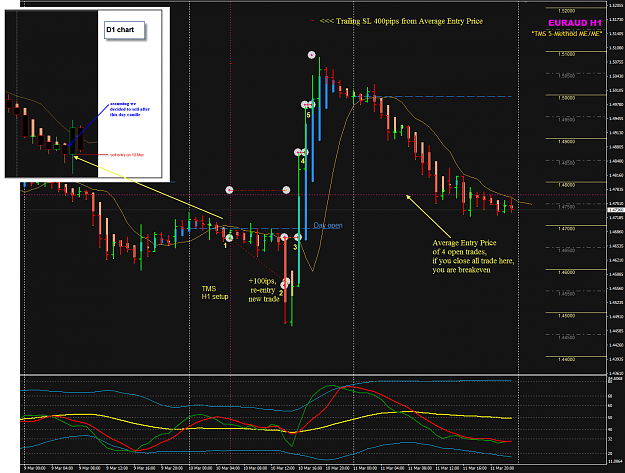Click the white trade marker beside number 1
The image size is (625, 473).
click(x=229, y=238)
